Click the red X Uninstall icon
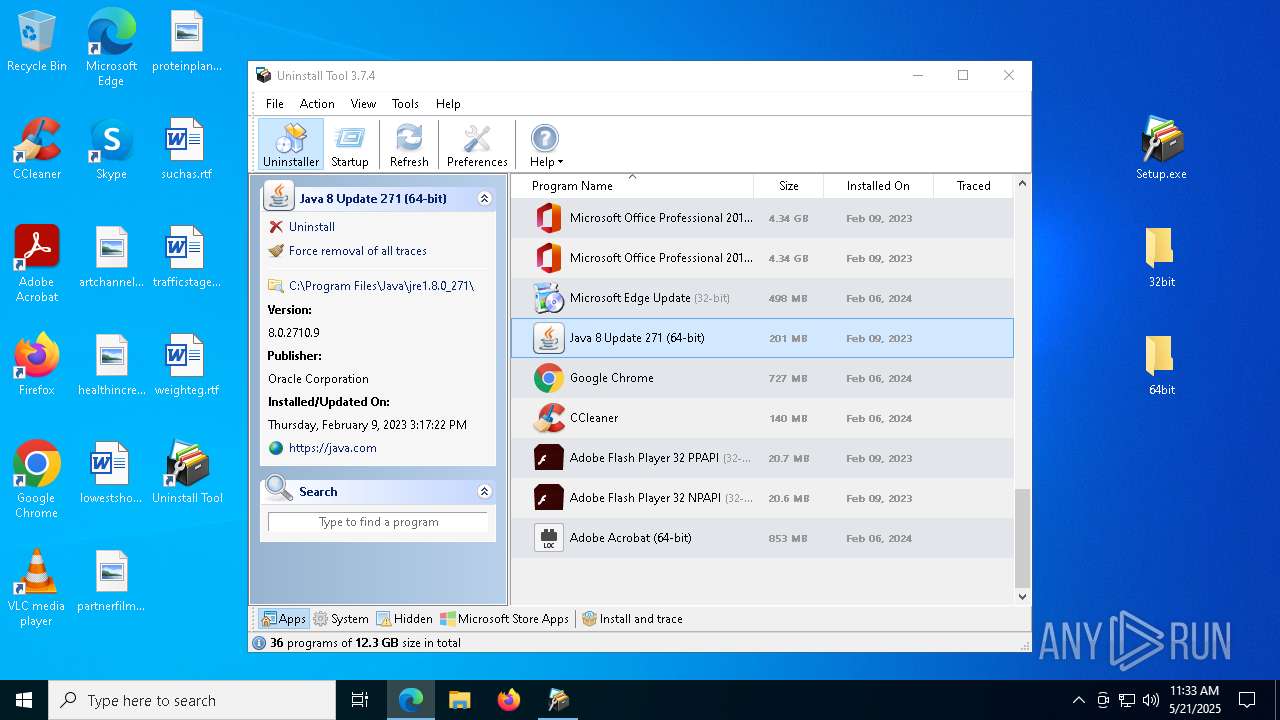This screenshot has width=1280, height=720. tap(276, 227)
